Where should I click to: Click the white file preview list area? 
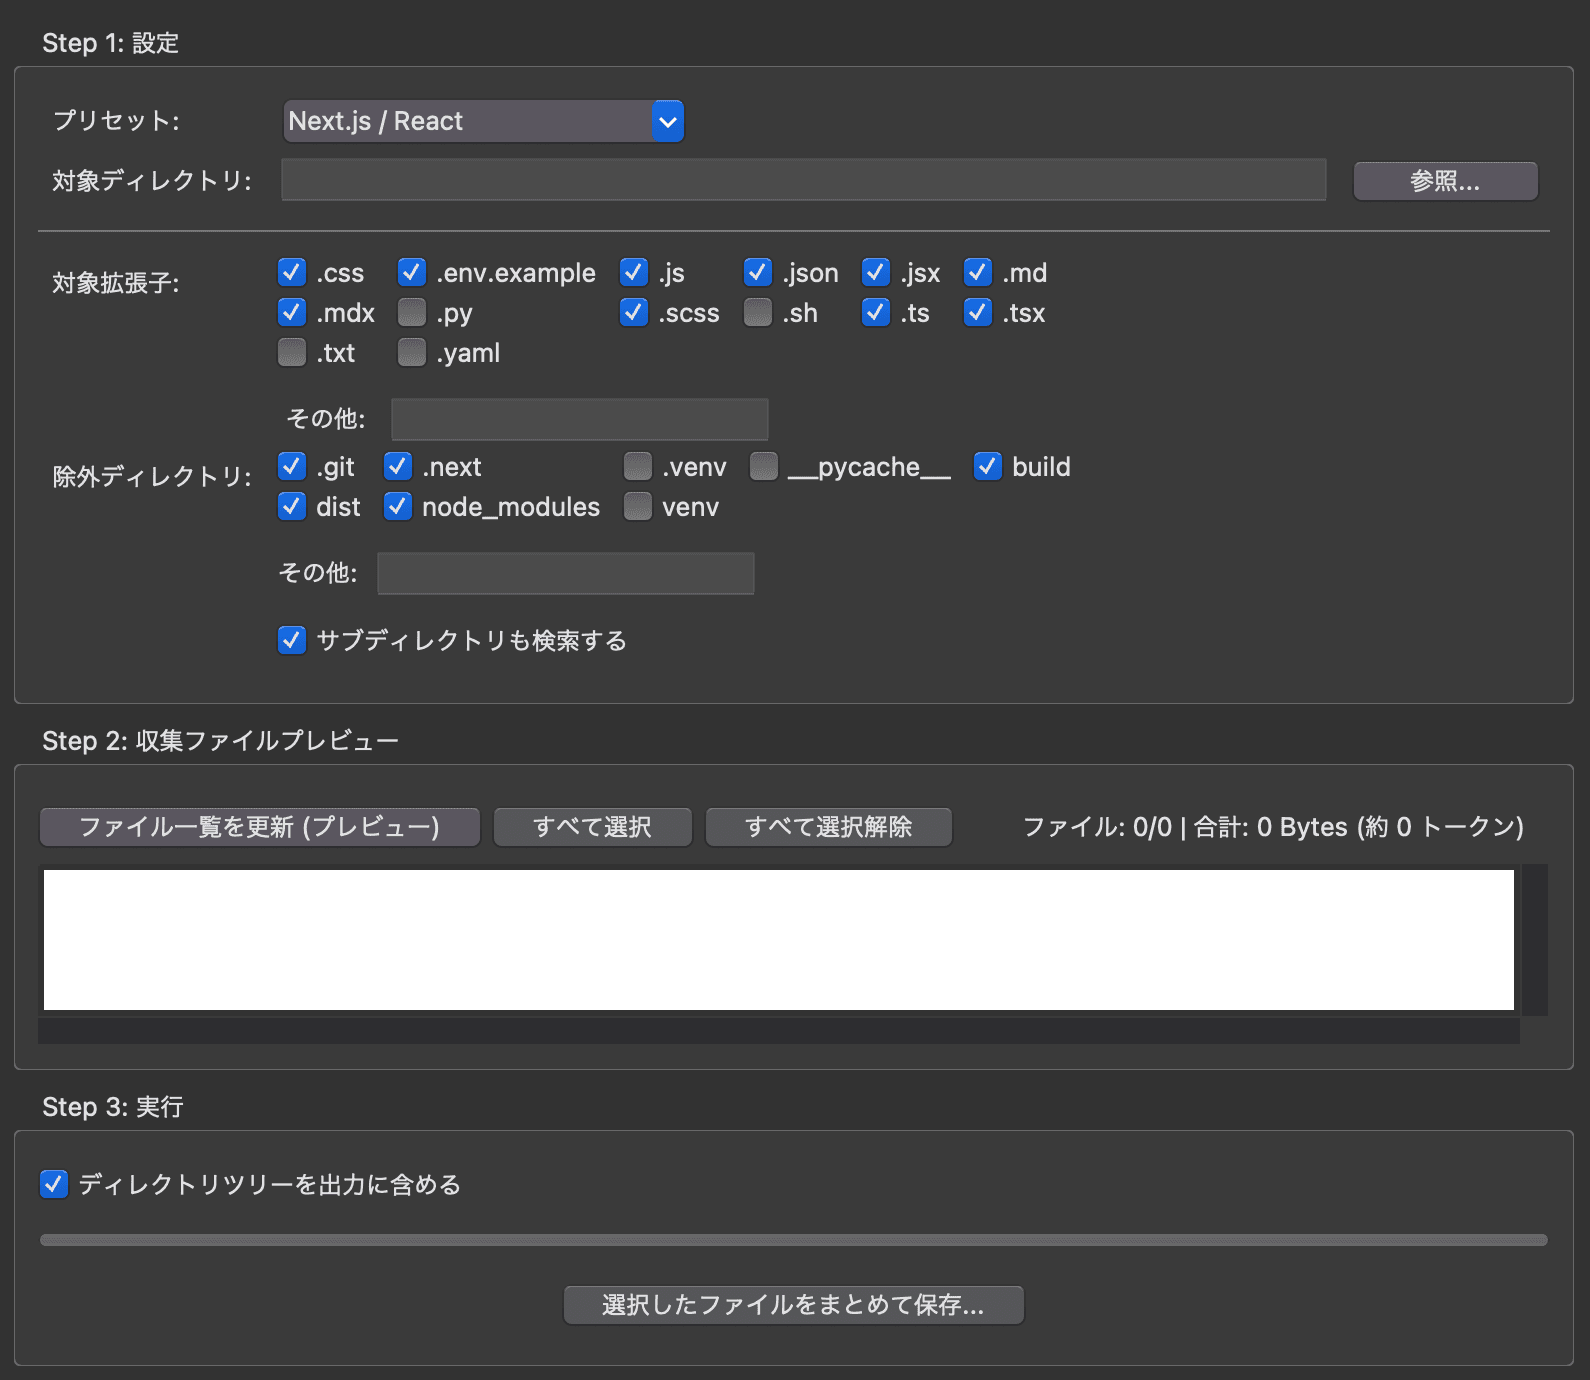coord(778,940)
